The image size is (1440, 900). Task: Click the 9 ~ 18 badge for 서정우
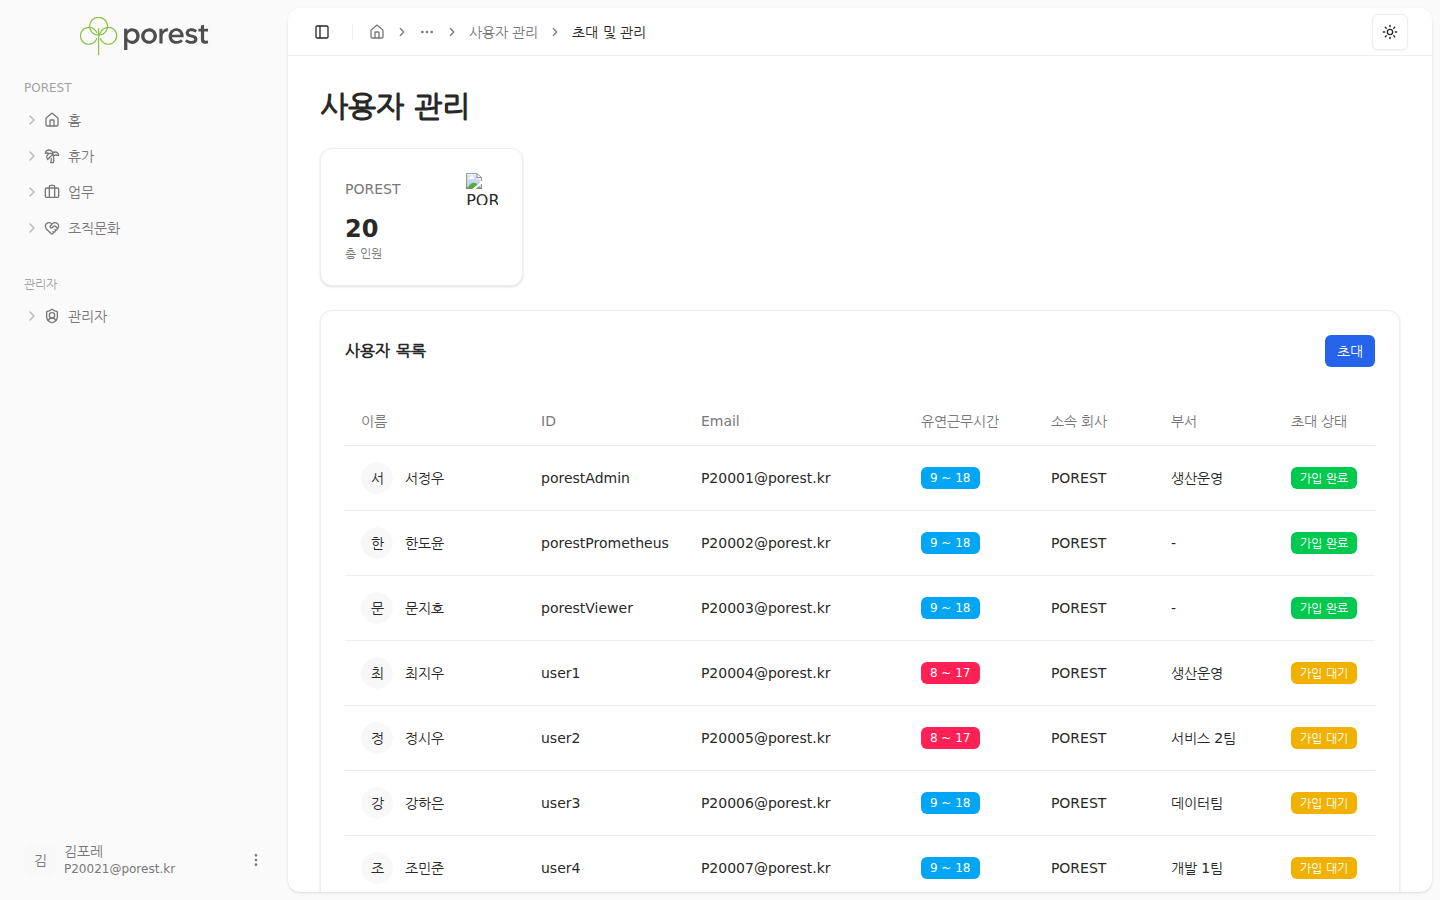point(950,478)
